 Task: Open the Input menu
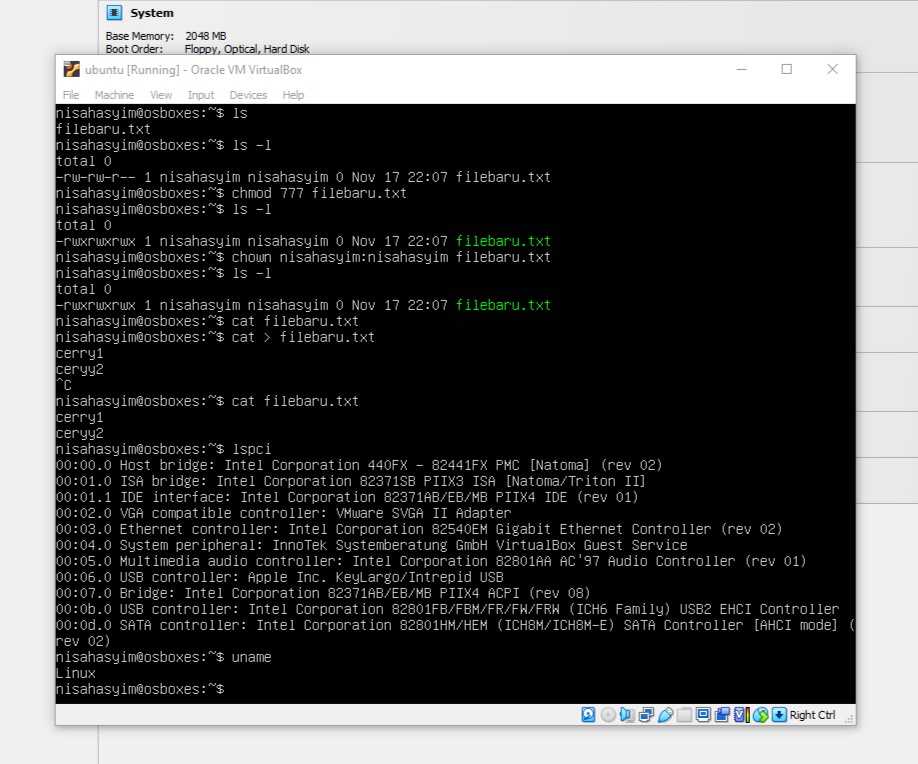tap(201, 95)
